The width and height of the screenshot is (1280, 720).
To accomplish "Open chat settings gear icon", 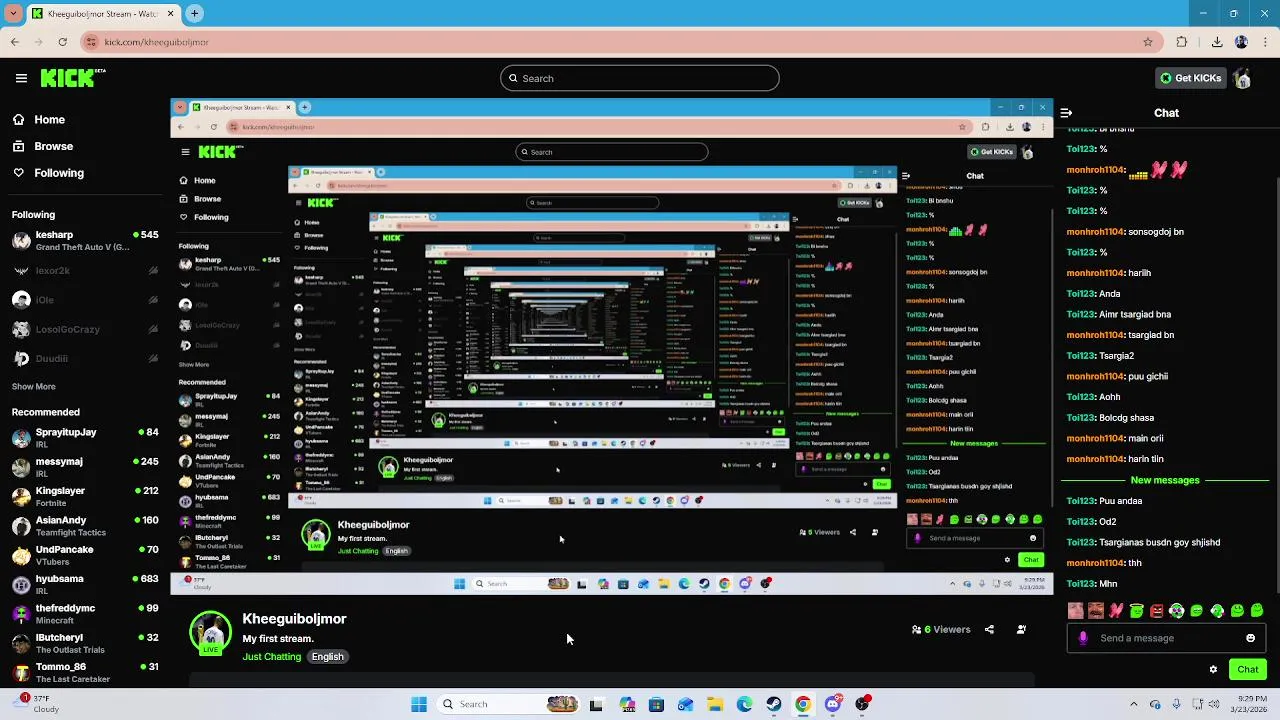I will tap(1213, 669).
